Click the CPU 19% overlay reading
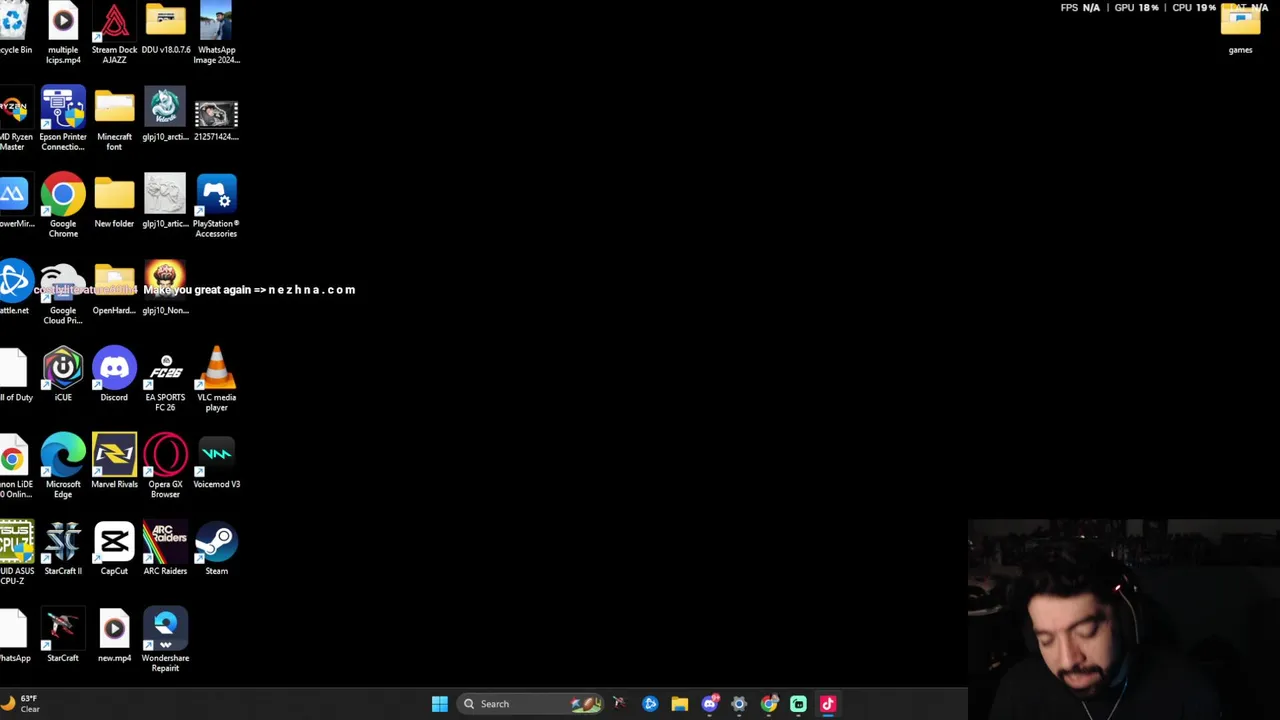Image resolution: width=1280 pixels, height=720 pixels. 1194,8
